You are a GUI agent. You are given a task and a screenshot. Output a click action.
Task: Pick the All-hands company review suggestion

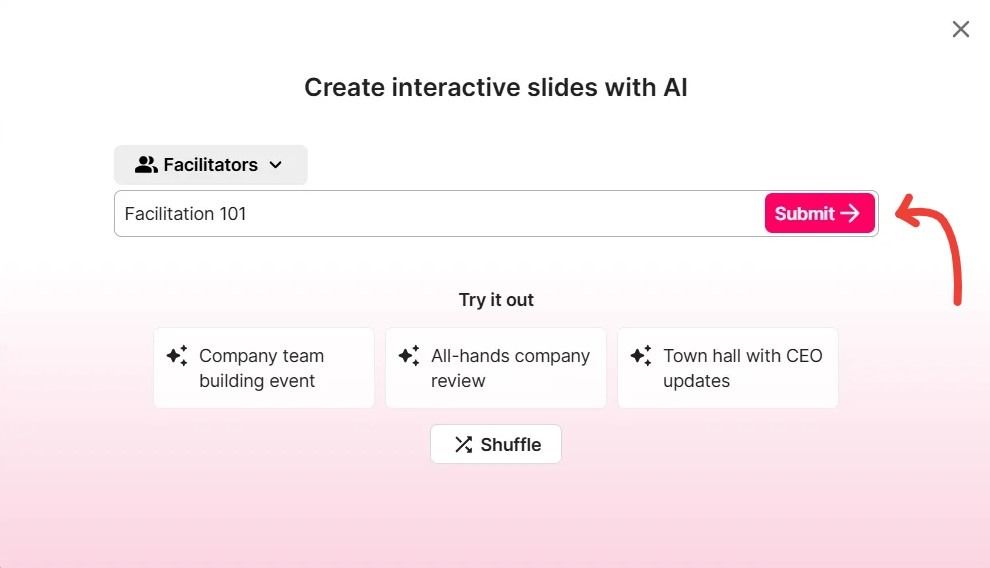tap(496, 368)
